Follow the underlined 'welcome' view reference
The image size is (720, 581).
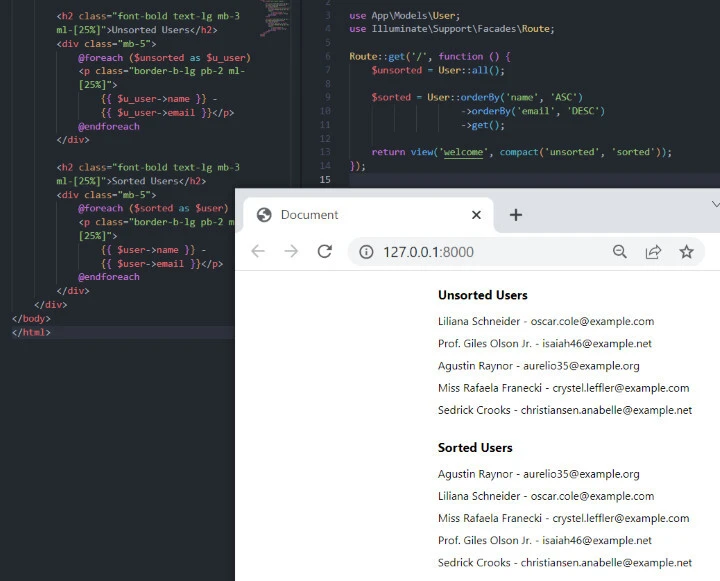[463, 152]
